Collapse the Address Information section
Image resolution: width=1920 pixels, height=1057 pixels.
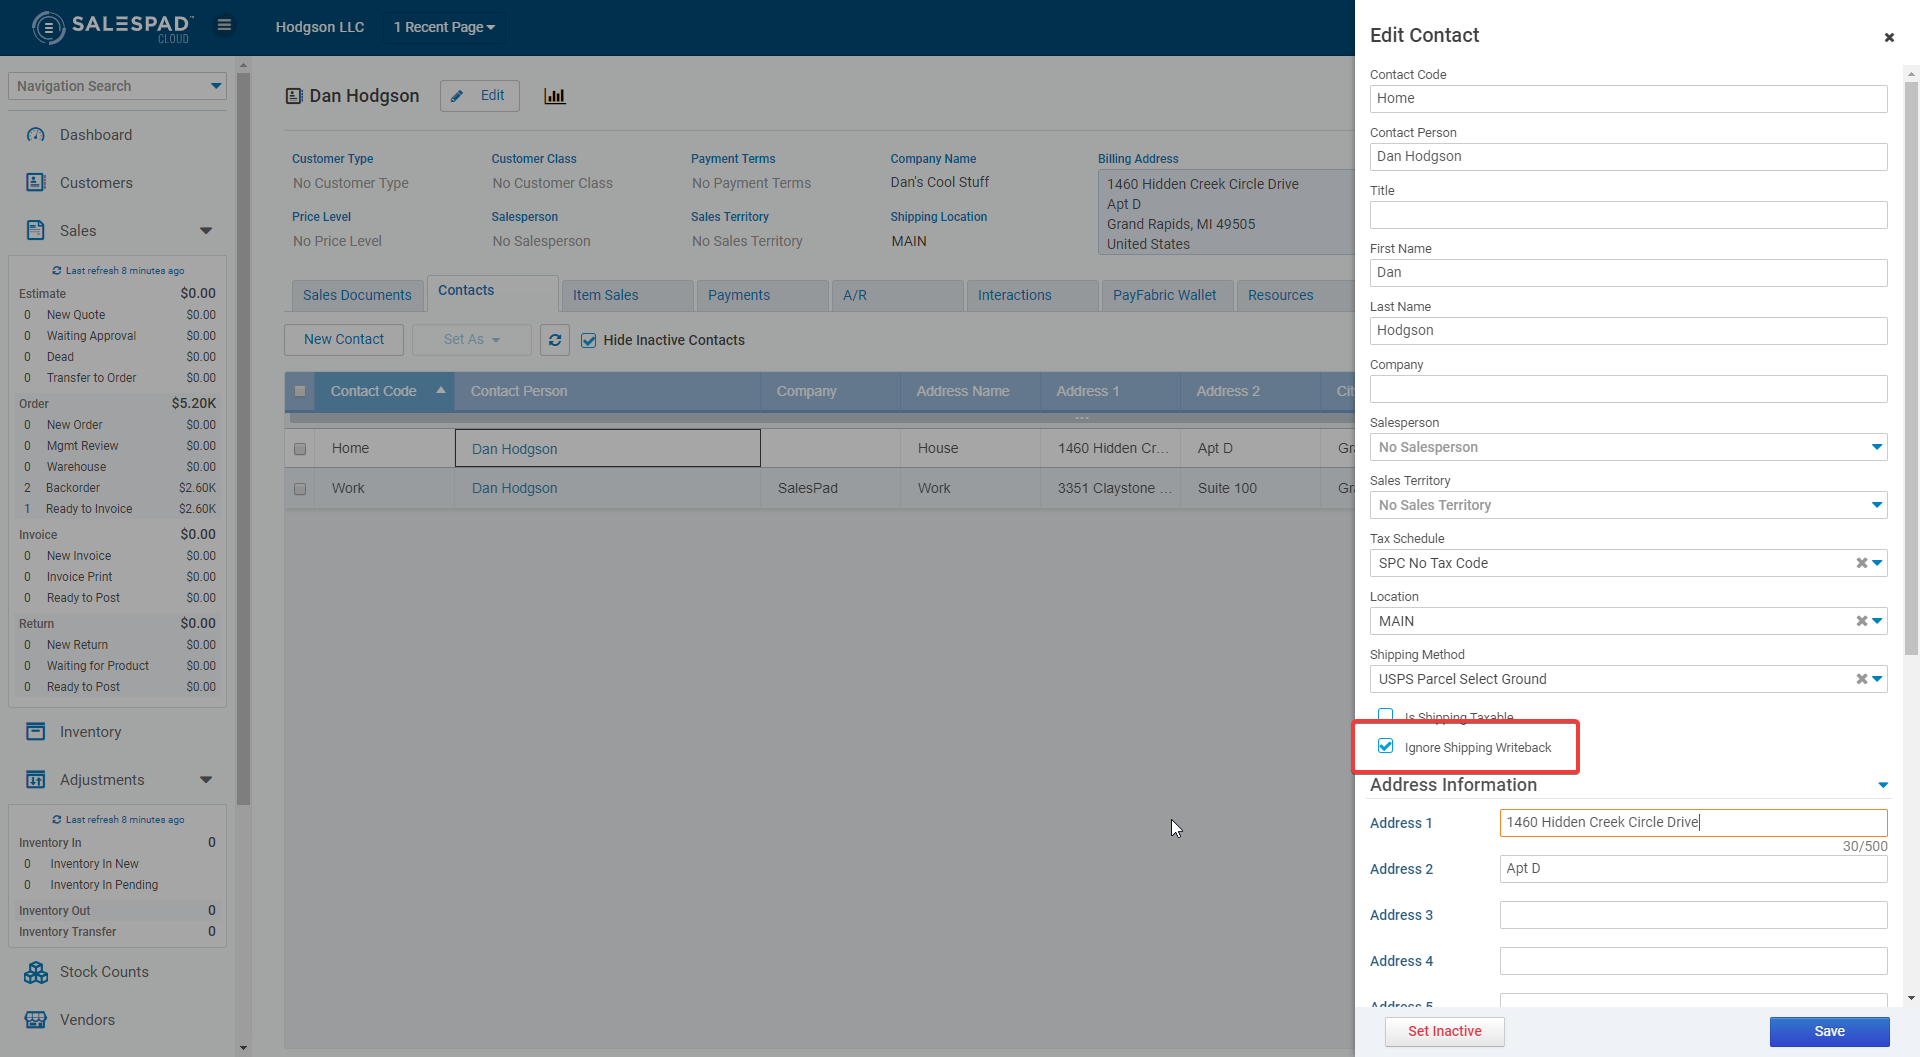pyautogui.click(x=1882, y=785)
